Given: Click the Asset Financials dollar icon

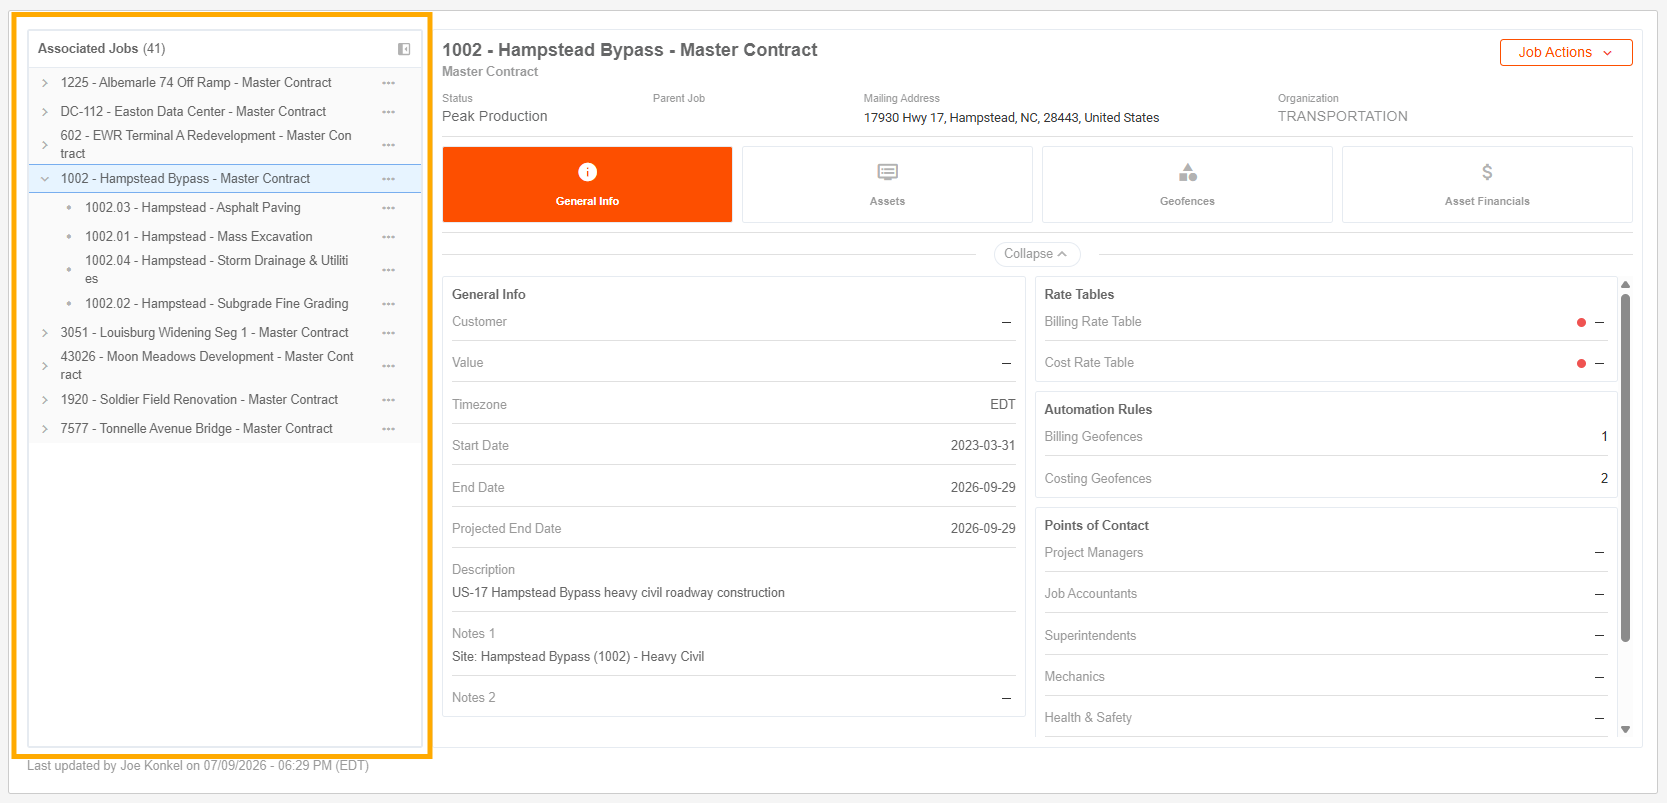Looking at the screenshot, I should [x=1487, y=172].
